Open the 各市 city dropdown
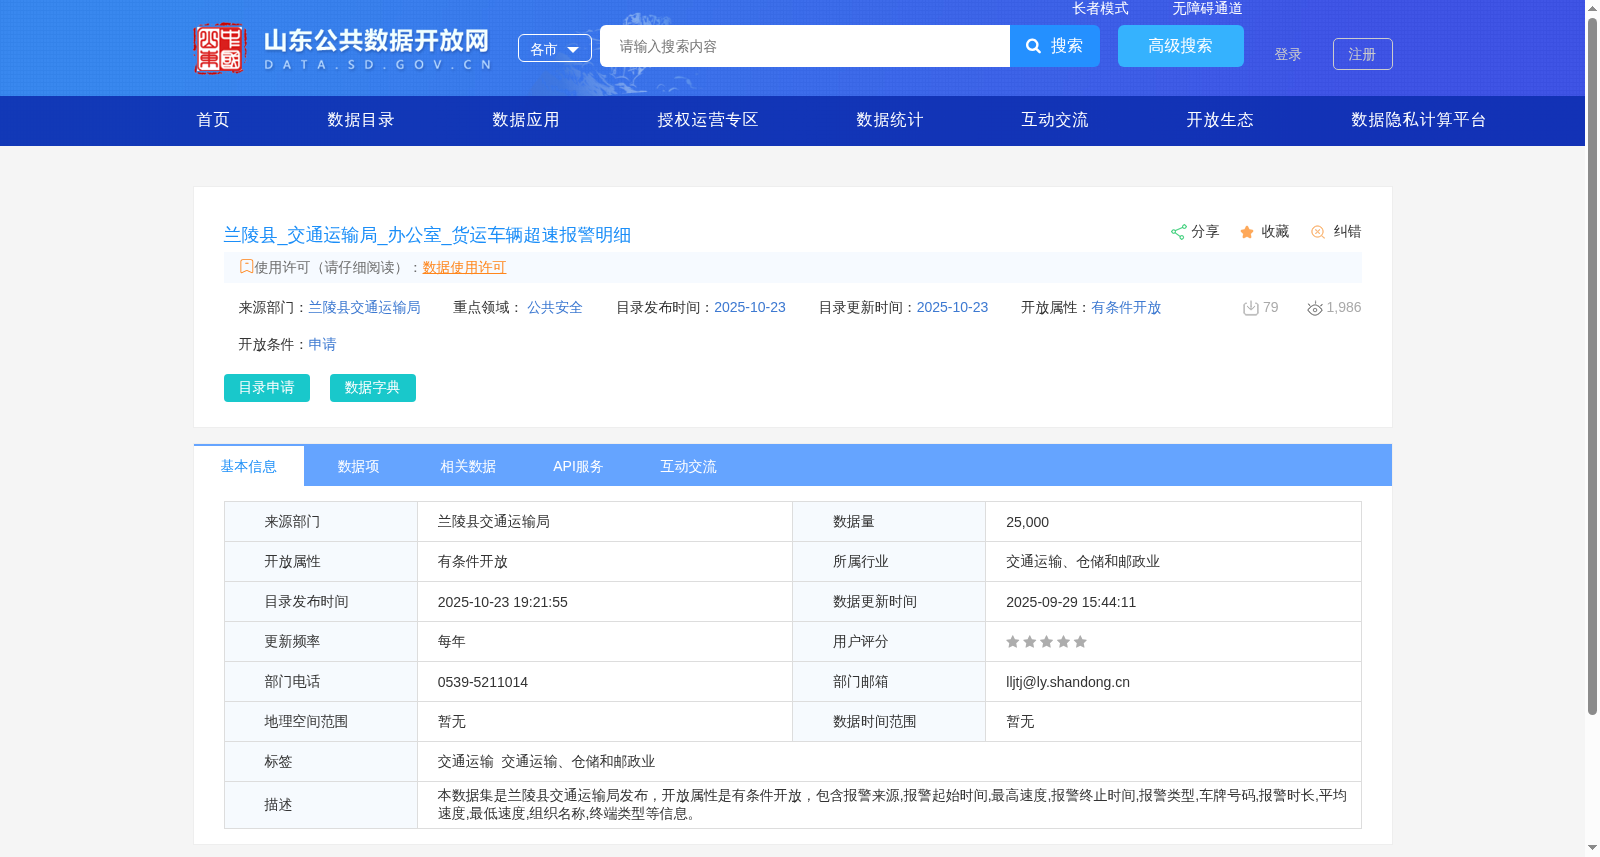 (x=555, y=48)
